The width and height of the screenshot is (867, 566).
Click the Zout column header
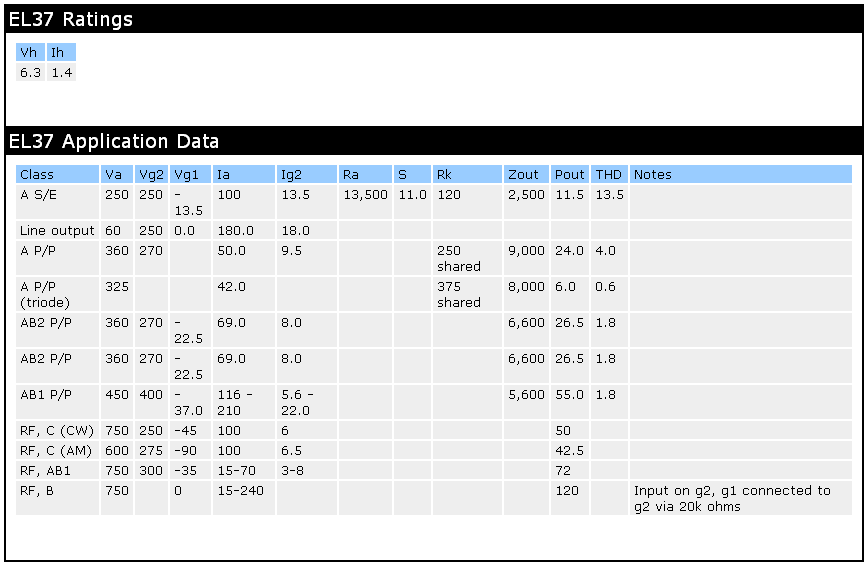[526, 175]
